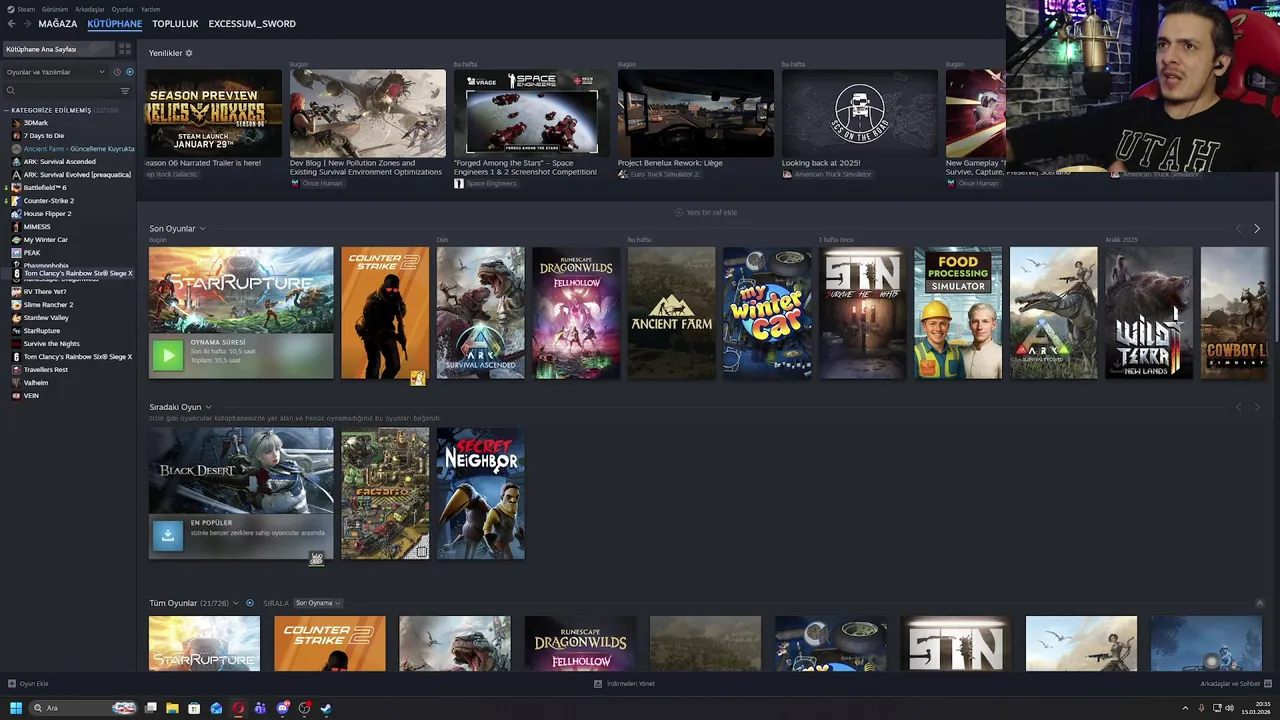
Task: Open Secret Neighbor cover in Sıradaki Oyun
Action: pos(480,494)
